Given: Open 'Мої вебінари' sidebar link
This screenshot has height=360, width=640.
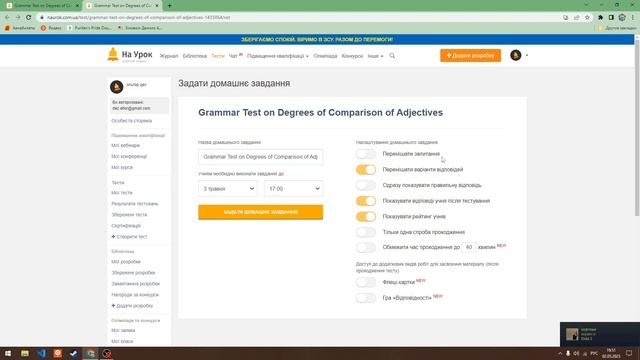Looking at the screenshot, I should click(125, 145).
